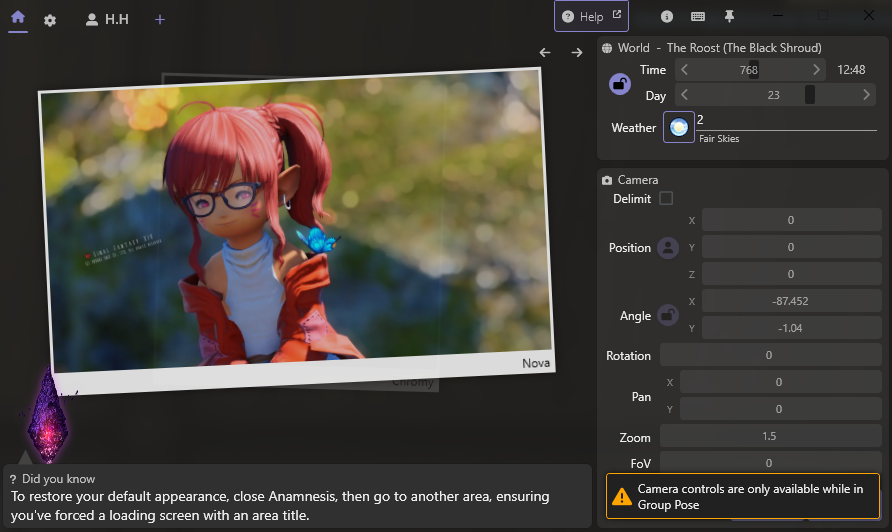The height and width of the screenshot is (532, 892).
Task: Open the Help link
Action: [591, 17]
